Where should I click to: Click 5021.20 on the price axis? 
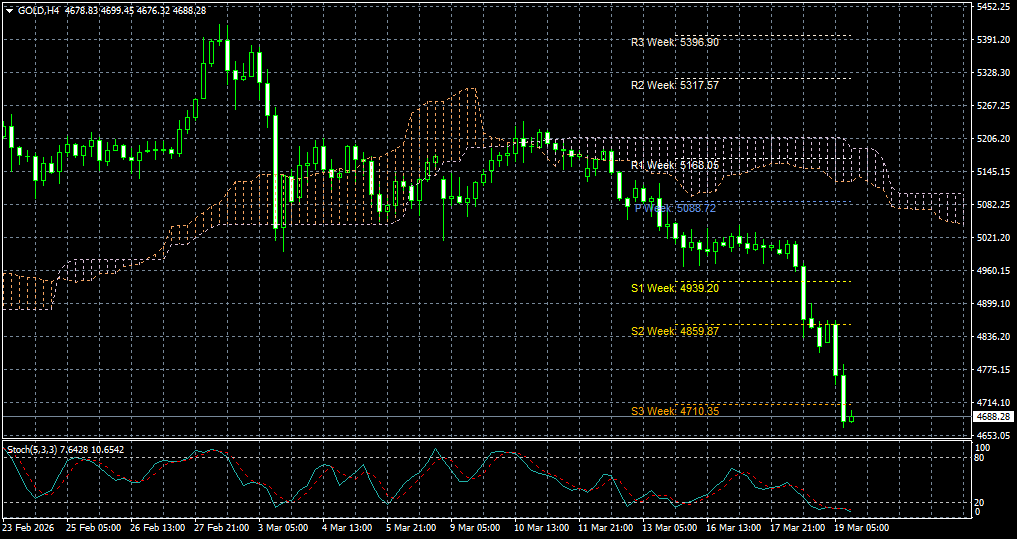click(994, 238)
